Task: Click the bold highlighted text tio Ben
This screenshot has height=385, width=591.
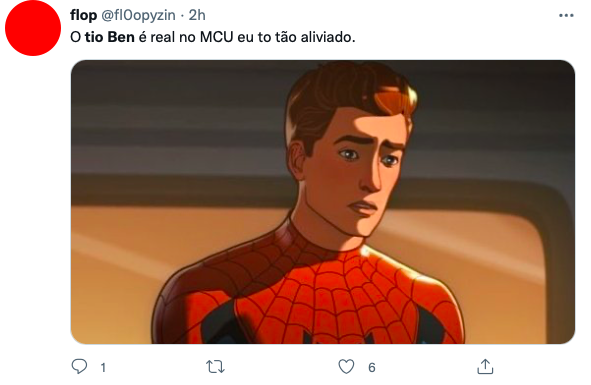Action: click(x=109, y=37)
